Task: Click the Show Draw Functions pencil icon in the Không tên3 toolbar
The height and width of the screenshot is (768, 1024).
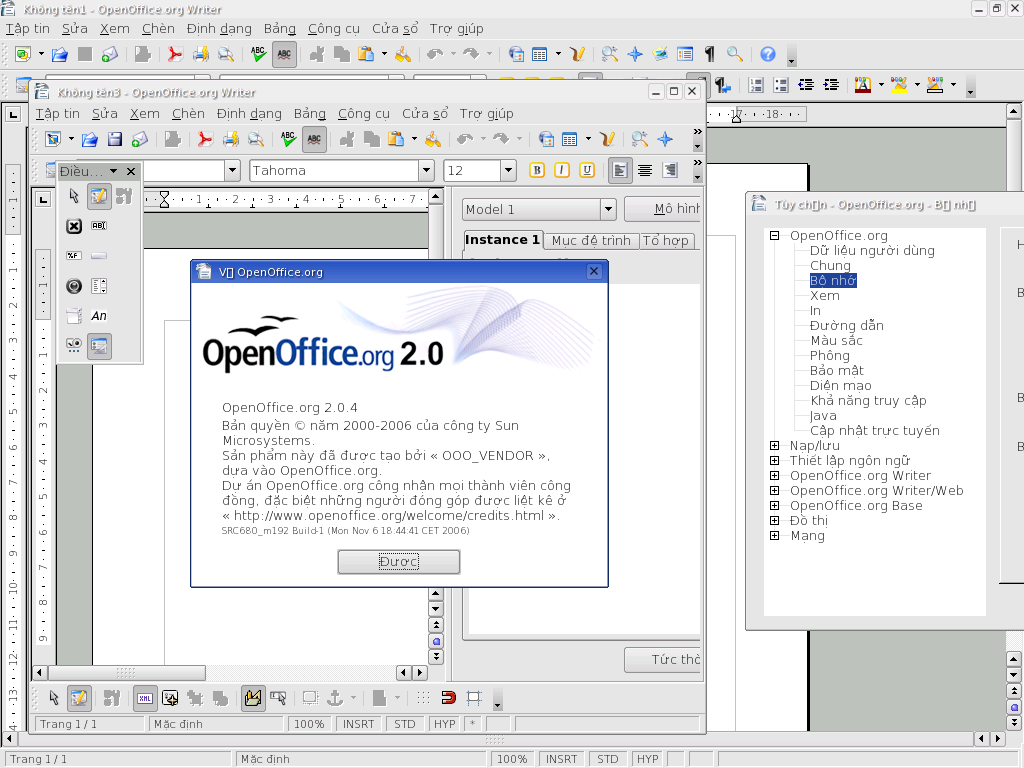Action: pyautogui.click(x=607, y=139)
